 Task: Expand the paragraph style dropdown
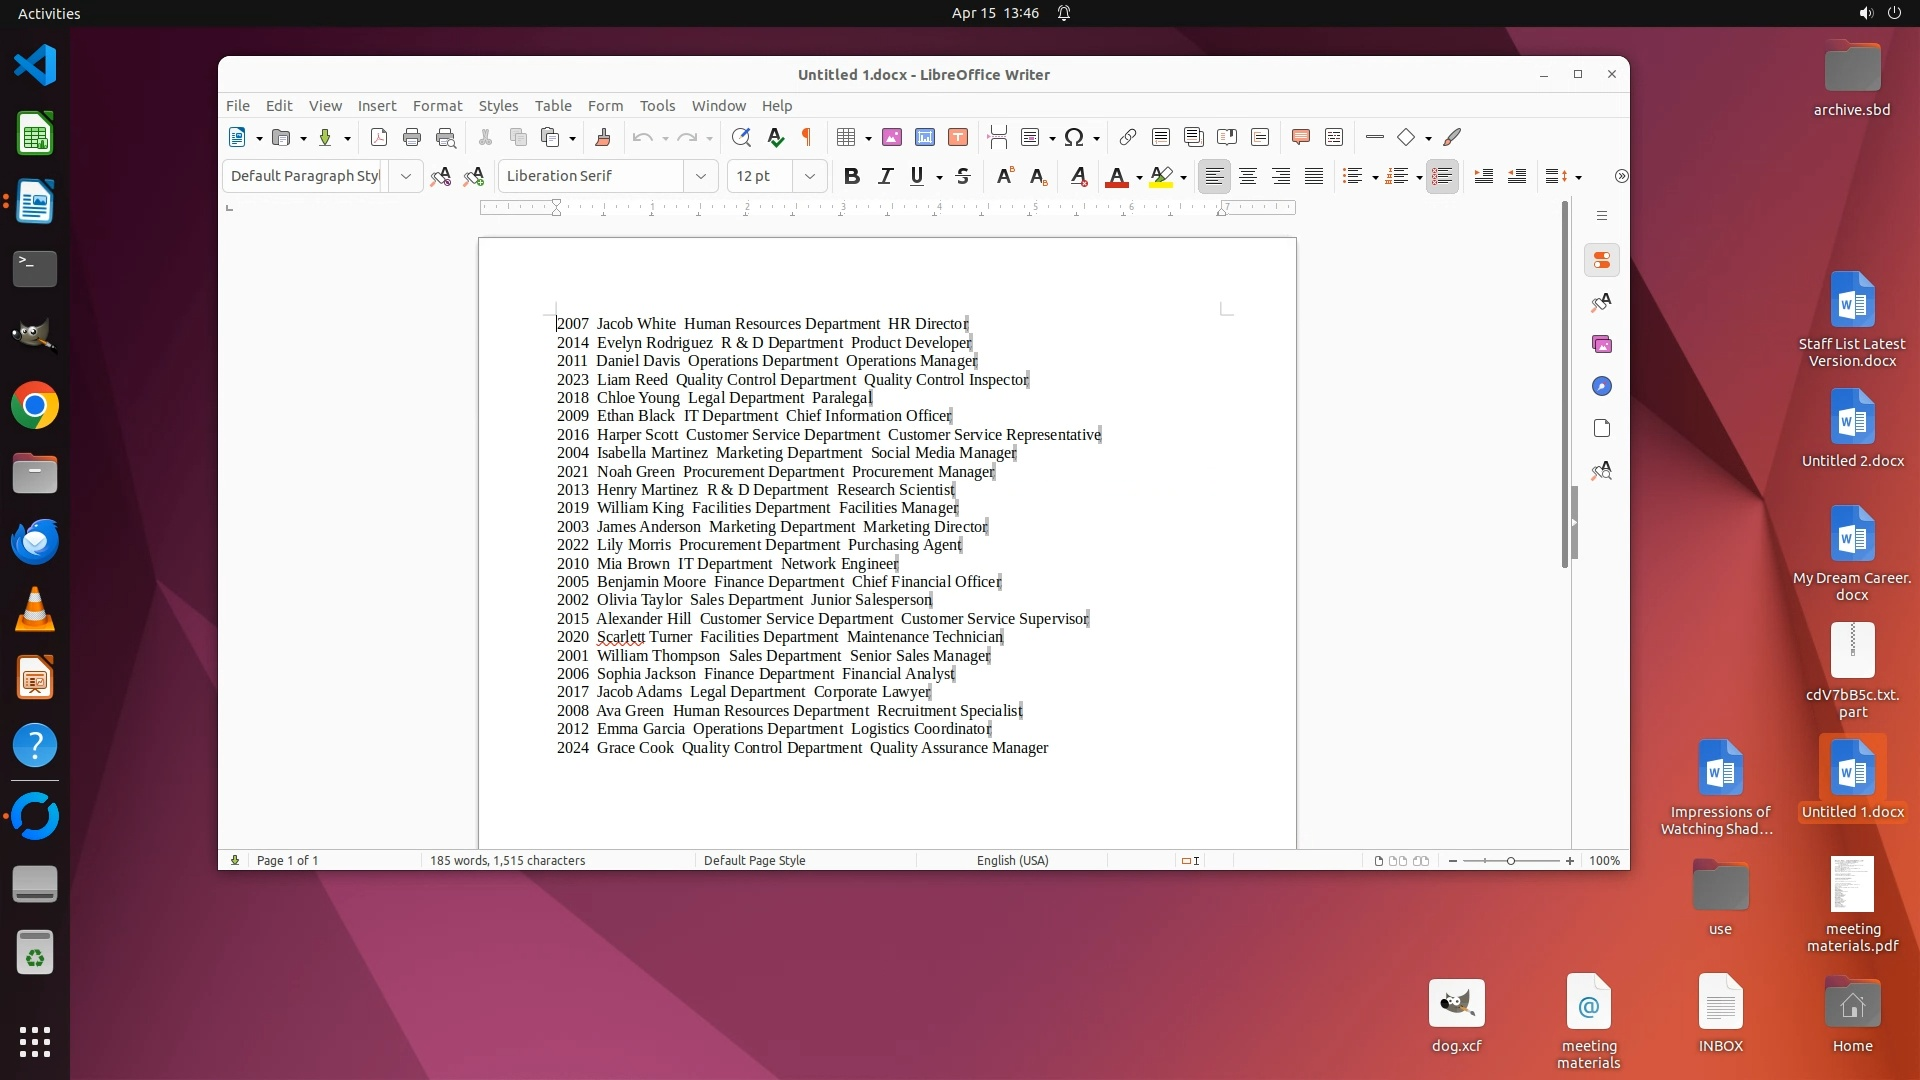(405, 177)
